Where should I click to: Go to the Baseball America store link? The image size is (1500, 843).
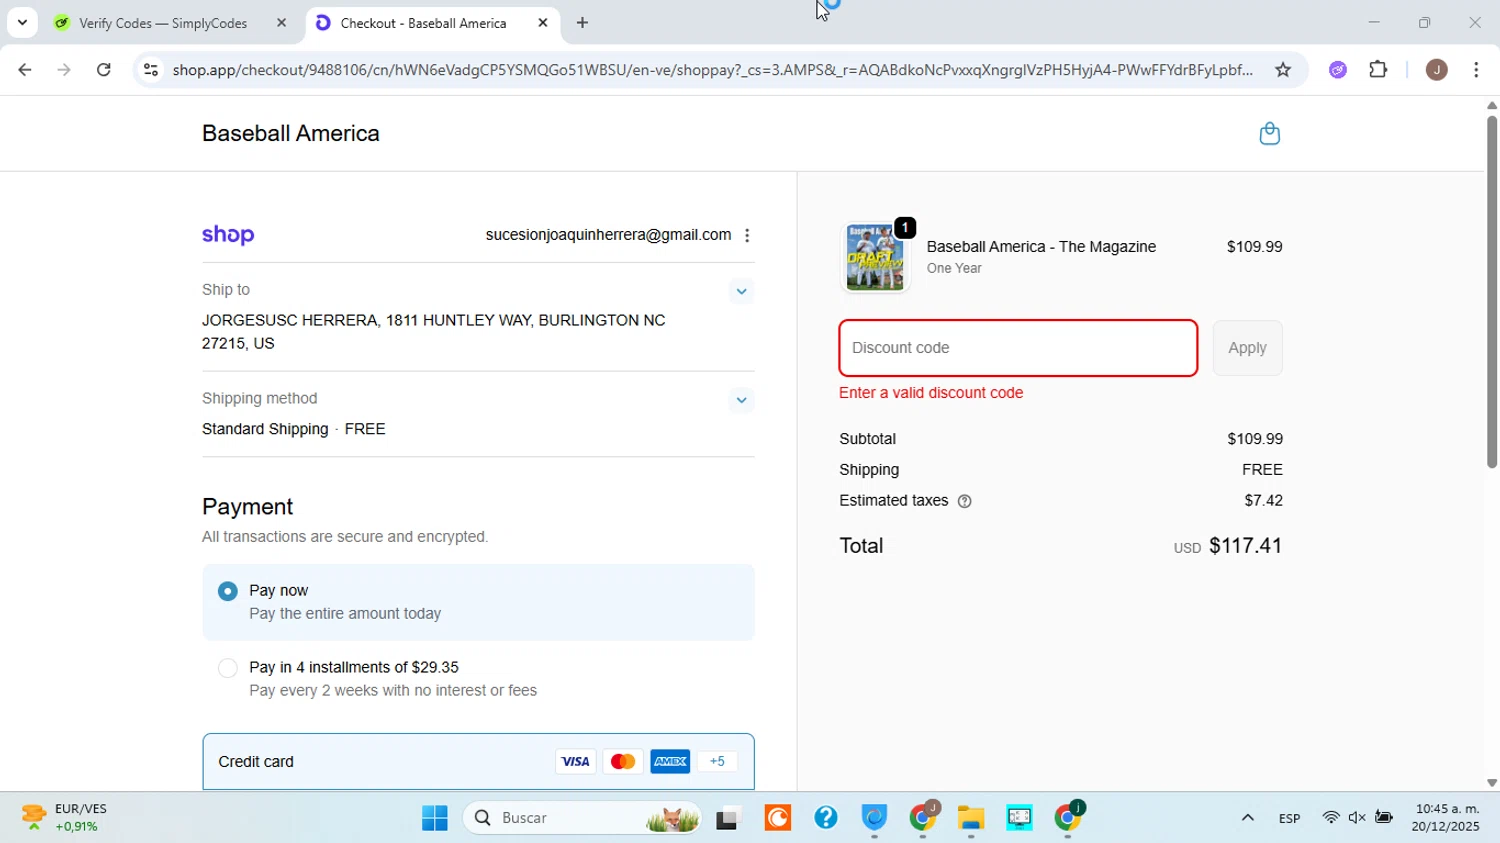click(291, 134)
